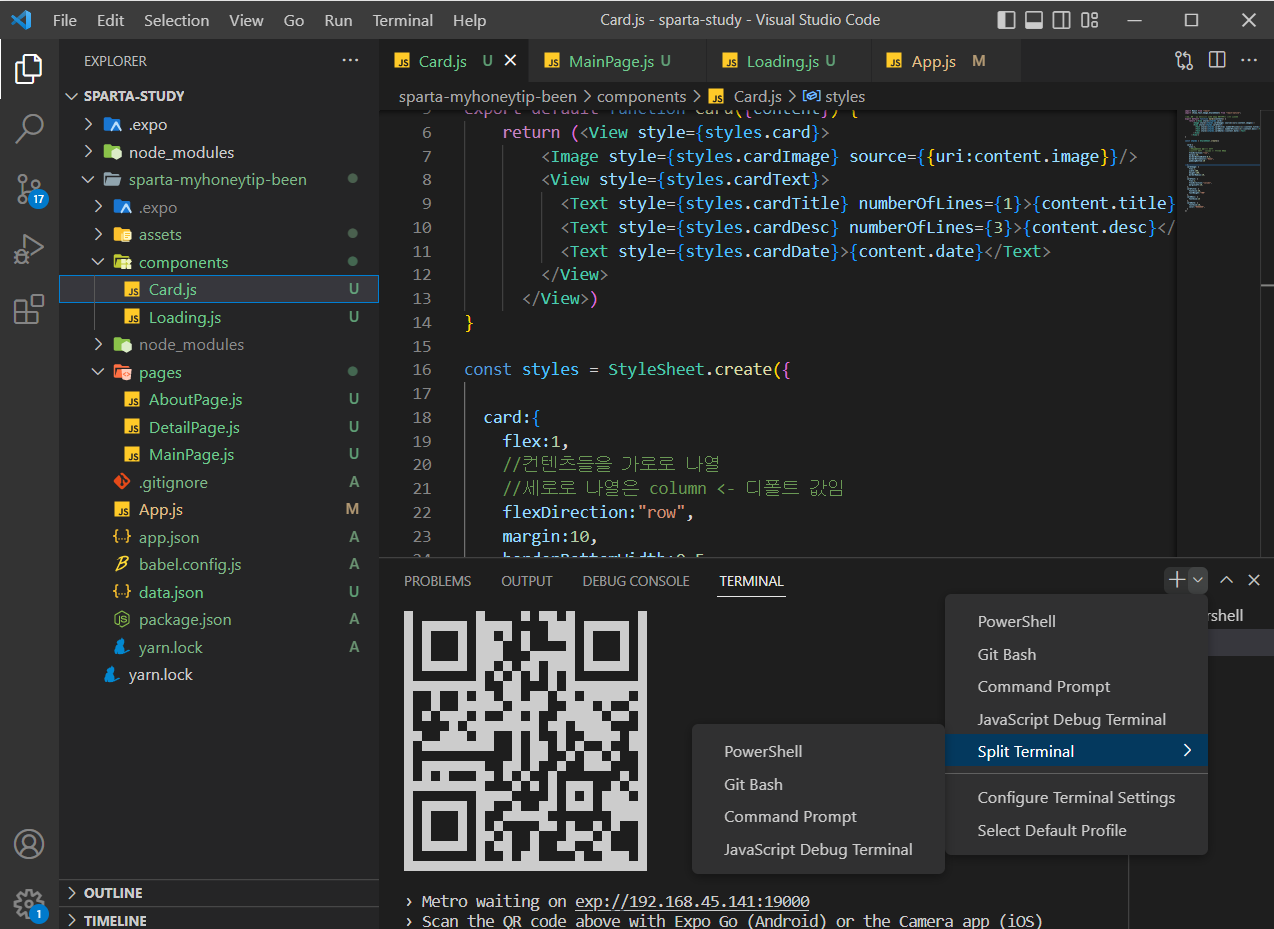Image resolution: width=1274 pixels, height=929 pixels.
Task: Collapse the sparta-myhoneytip-been folder
Action: (219, 180)
